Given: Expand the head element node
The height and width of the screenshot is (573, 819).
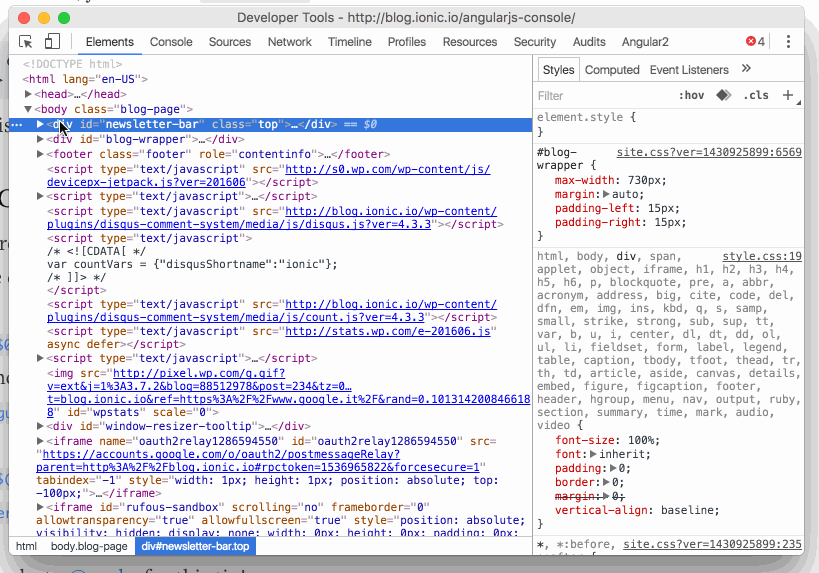Looking at the screenshot, I should pyautogui.click(x=30, y=94).
